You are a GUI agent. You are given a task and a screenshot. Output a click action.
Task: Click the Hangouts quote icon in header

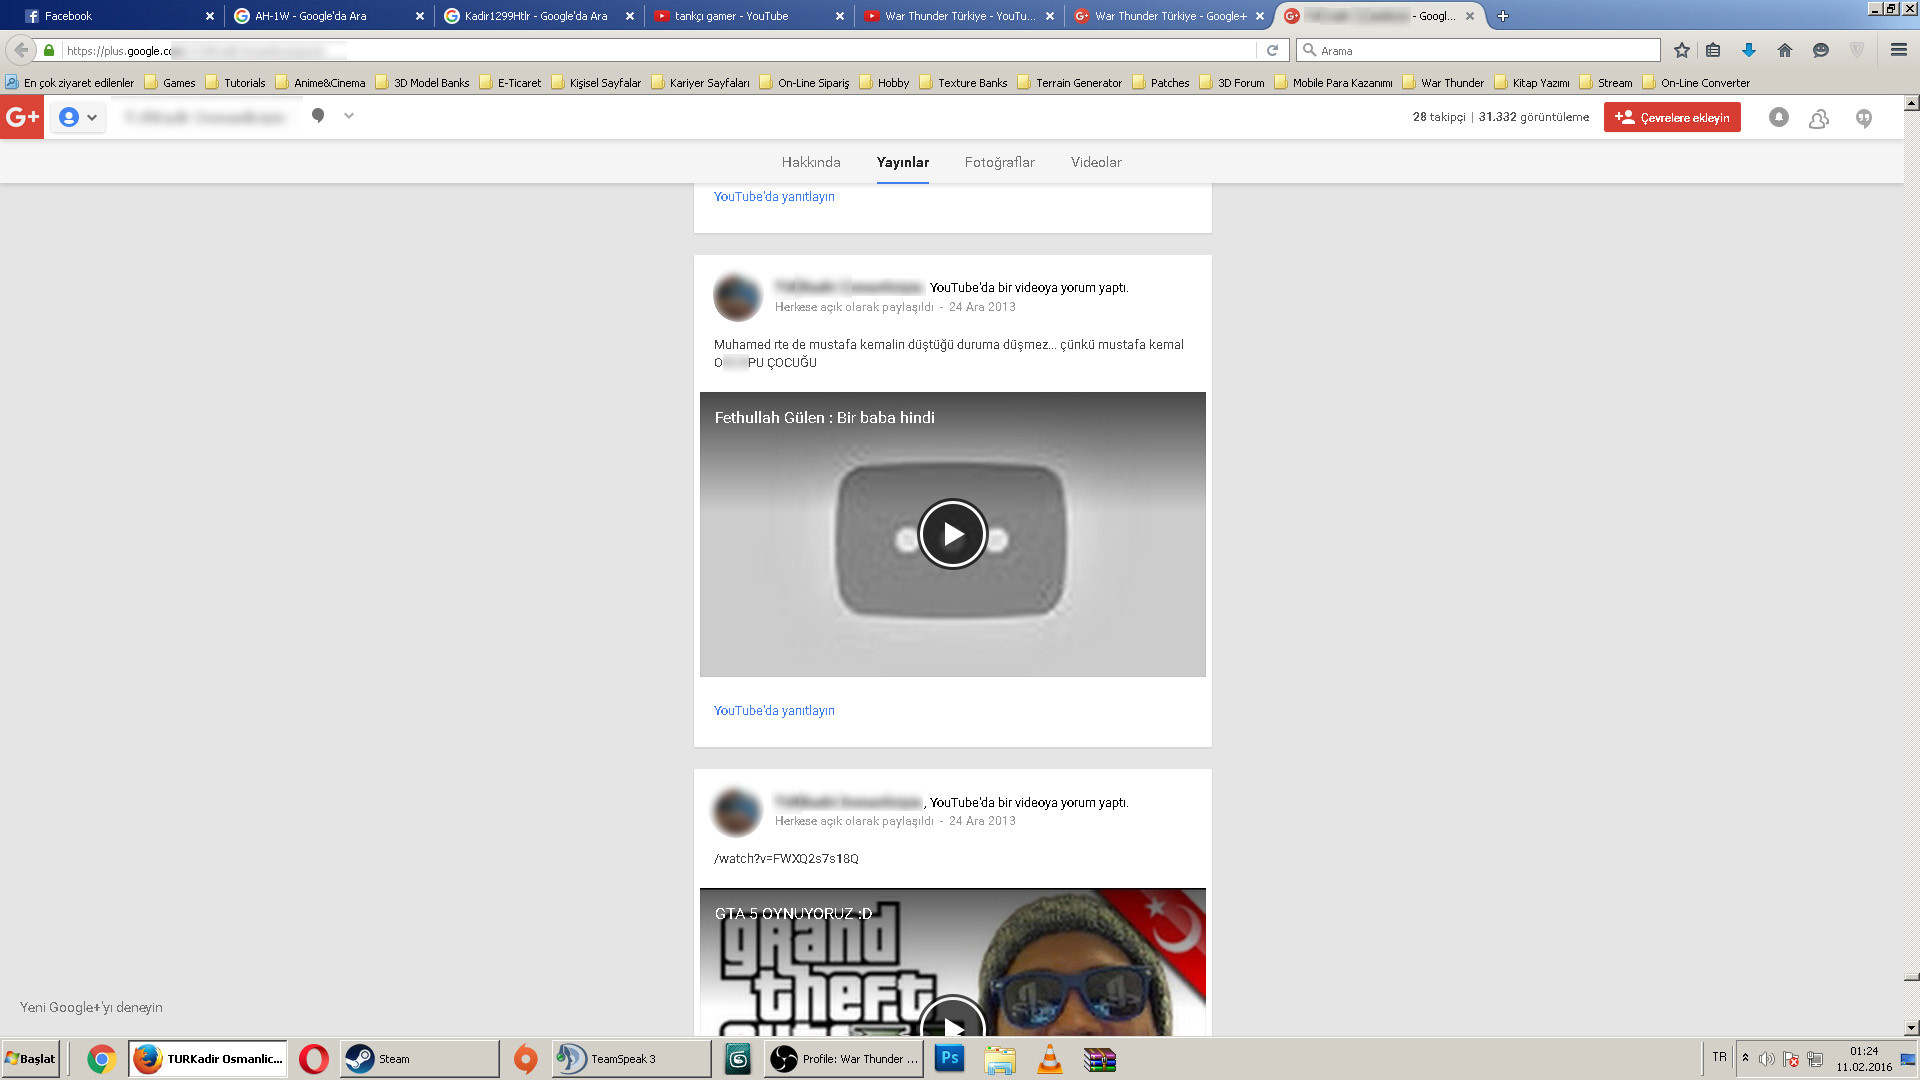1863,118
